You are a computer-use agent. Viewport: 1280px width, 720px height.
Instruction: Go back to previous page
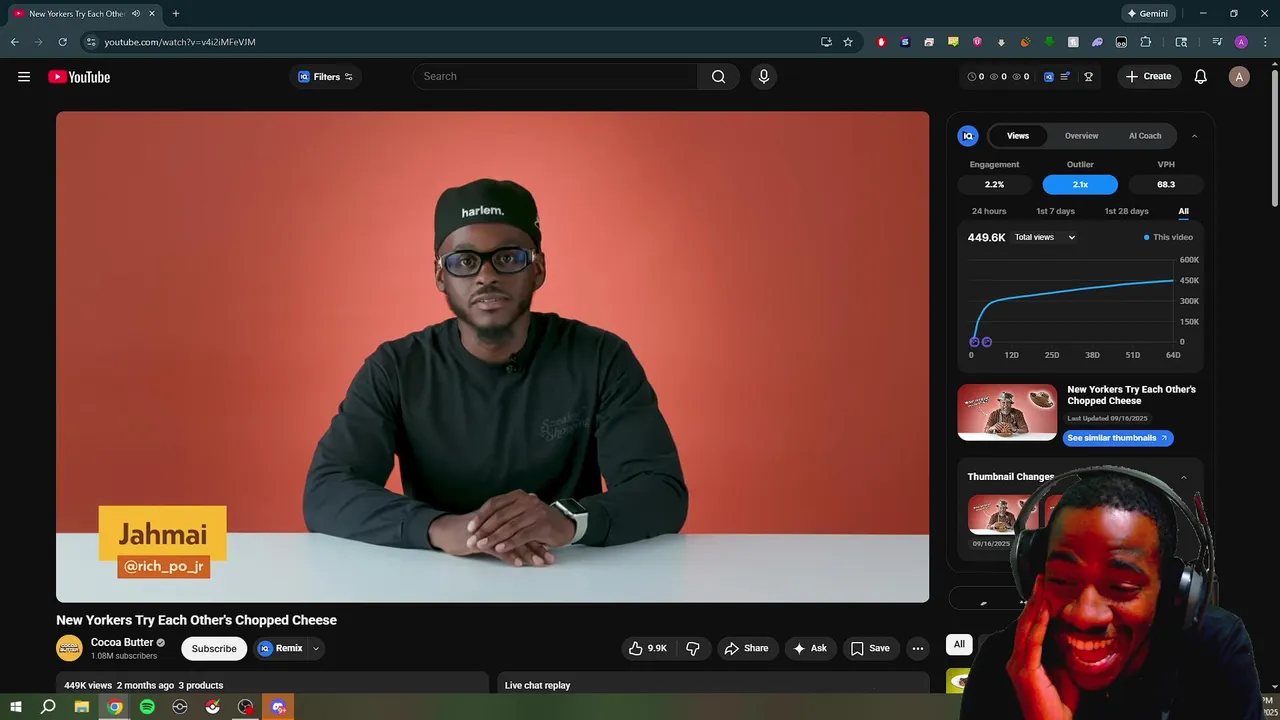point(14,42)
